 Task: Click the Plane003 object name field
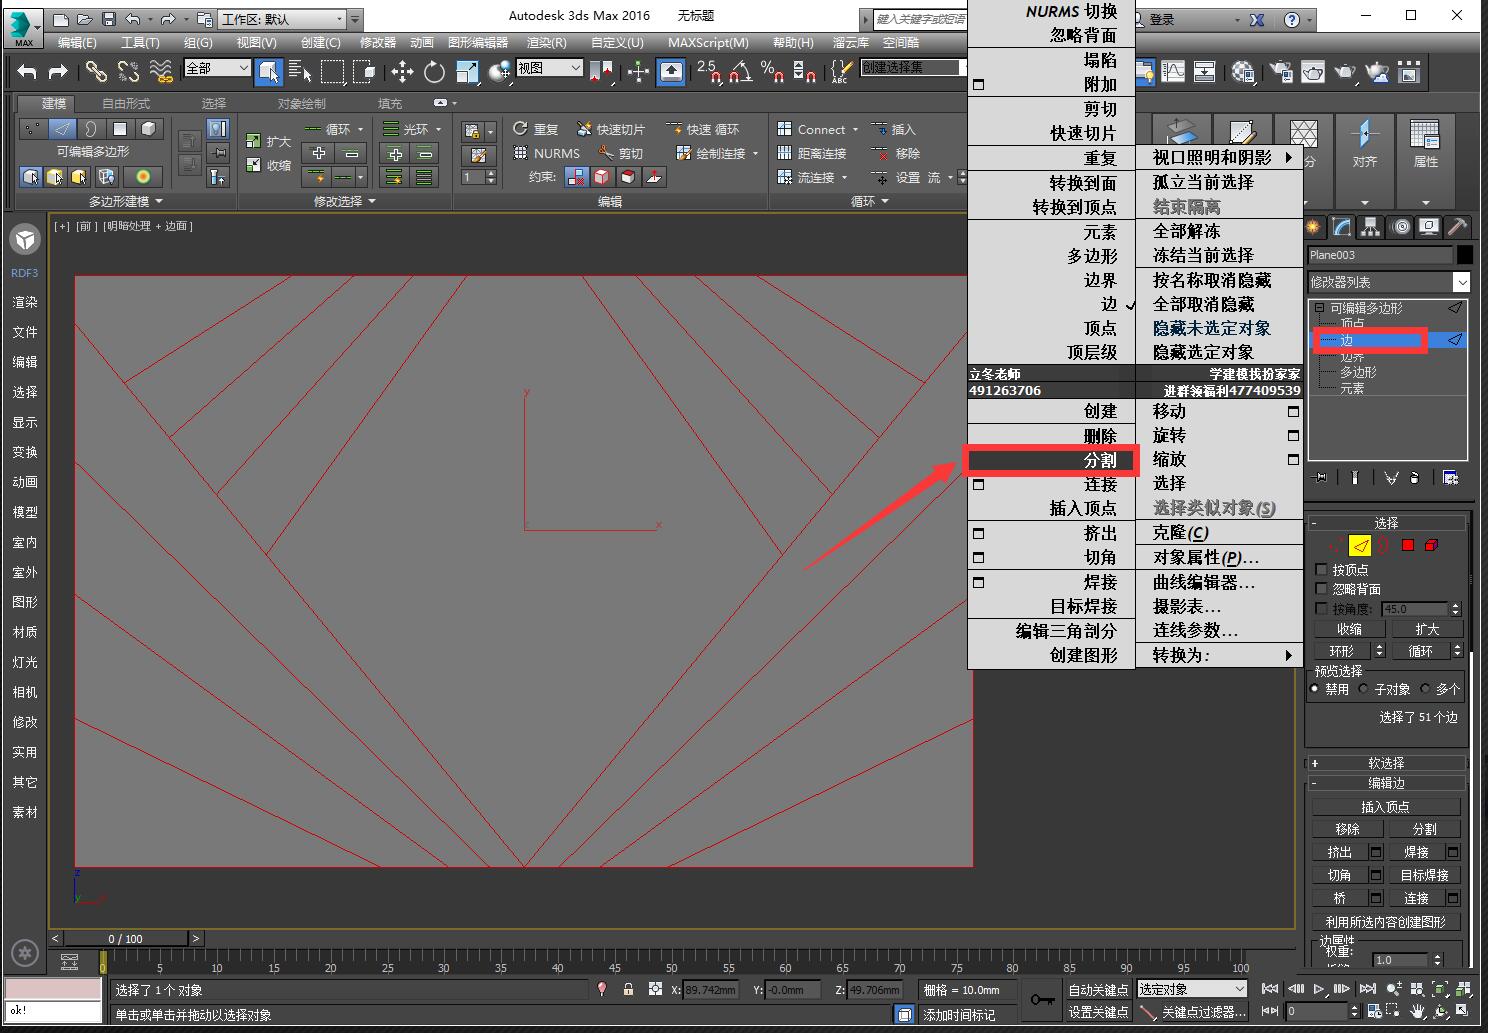coord(1380,255)
